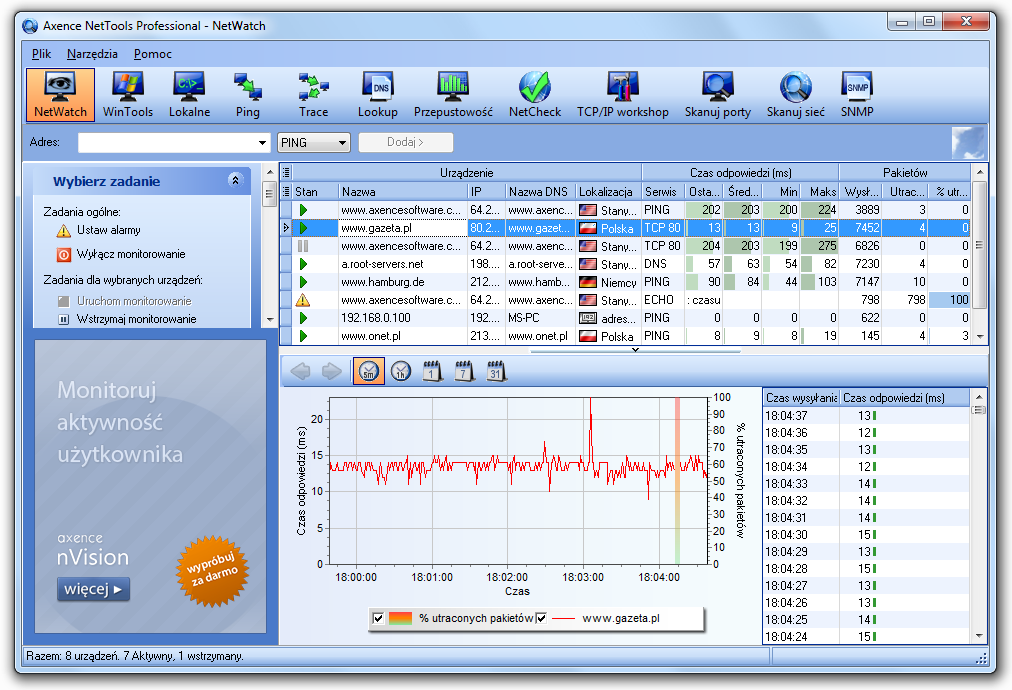Open the Adres combo box dropdown arrow
Image resolution: width=1012 pixels, height=690 pixels.
(x=262, y=143)
